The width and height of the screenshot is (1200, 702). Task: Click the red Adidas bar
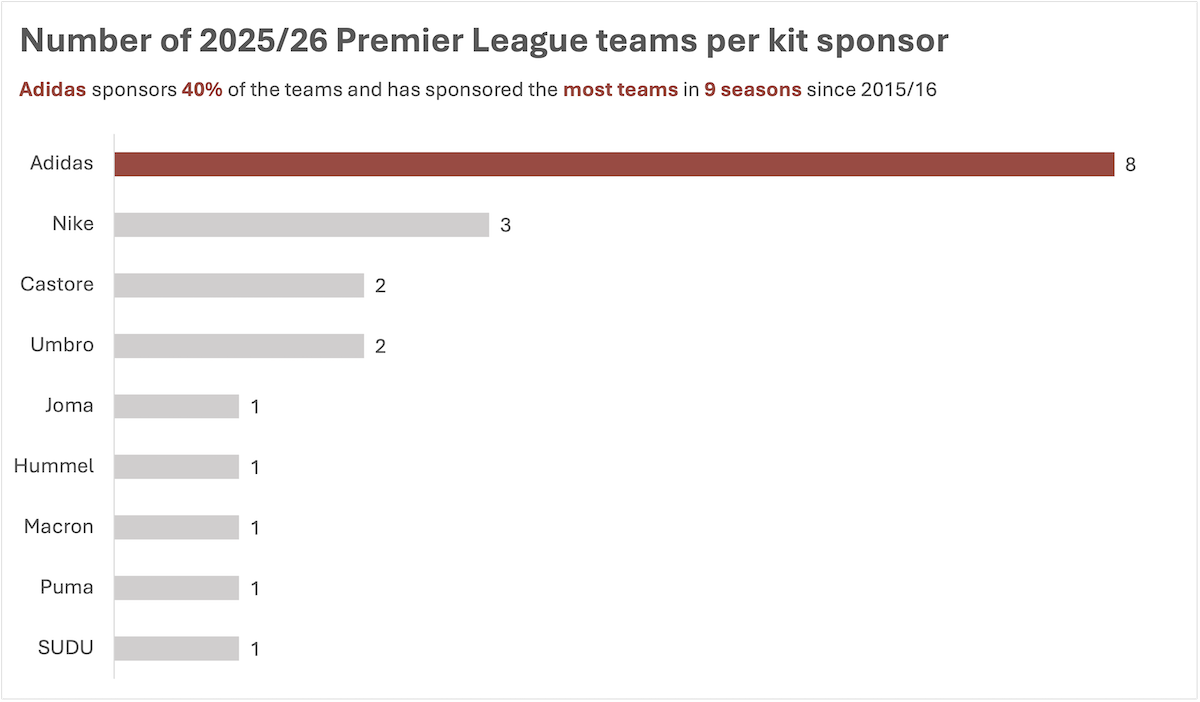pyautogui.click(x=613, y=164)
